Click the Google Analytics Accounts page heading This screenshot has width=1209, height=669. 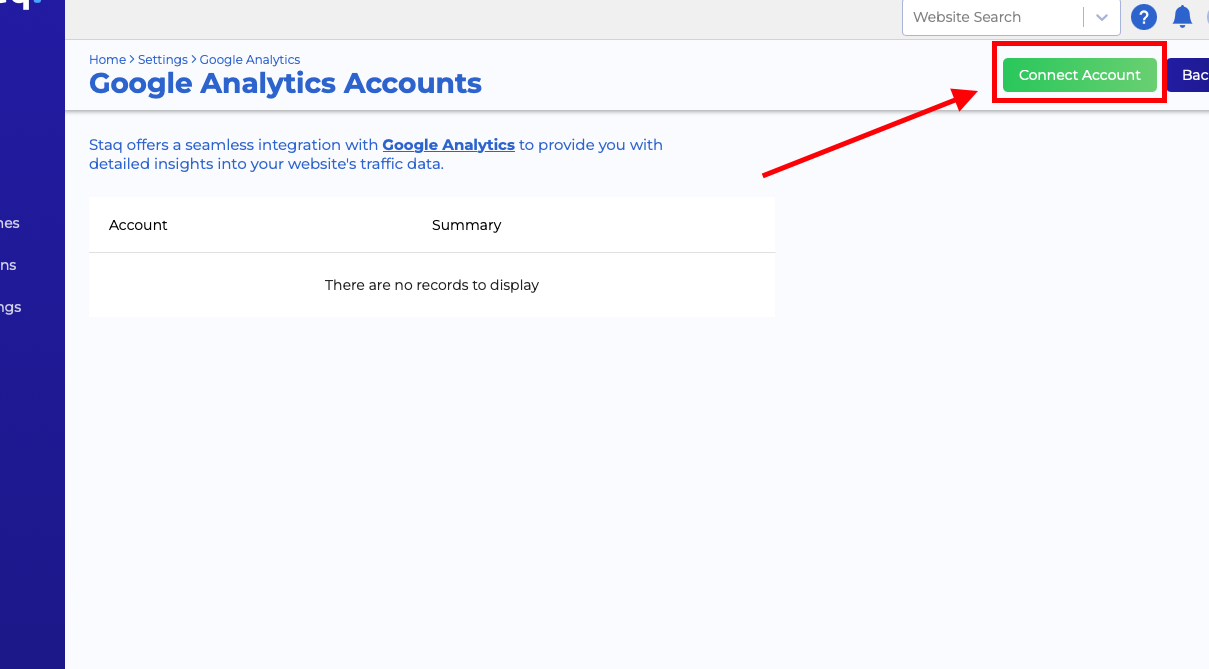coord(285,83)
